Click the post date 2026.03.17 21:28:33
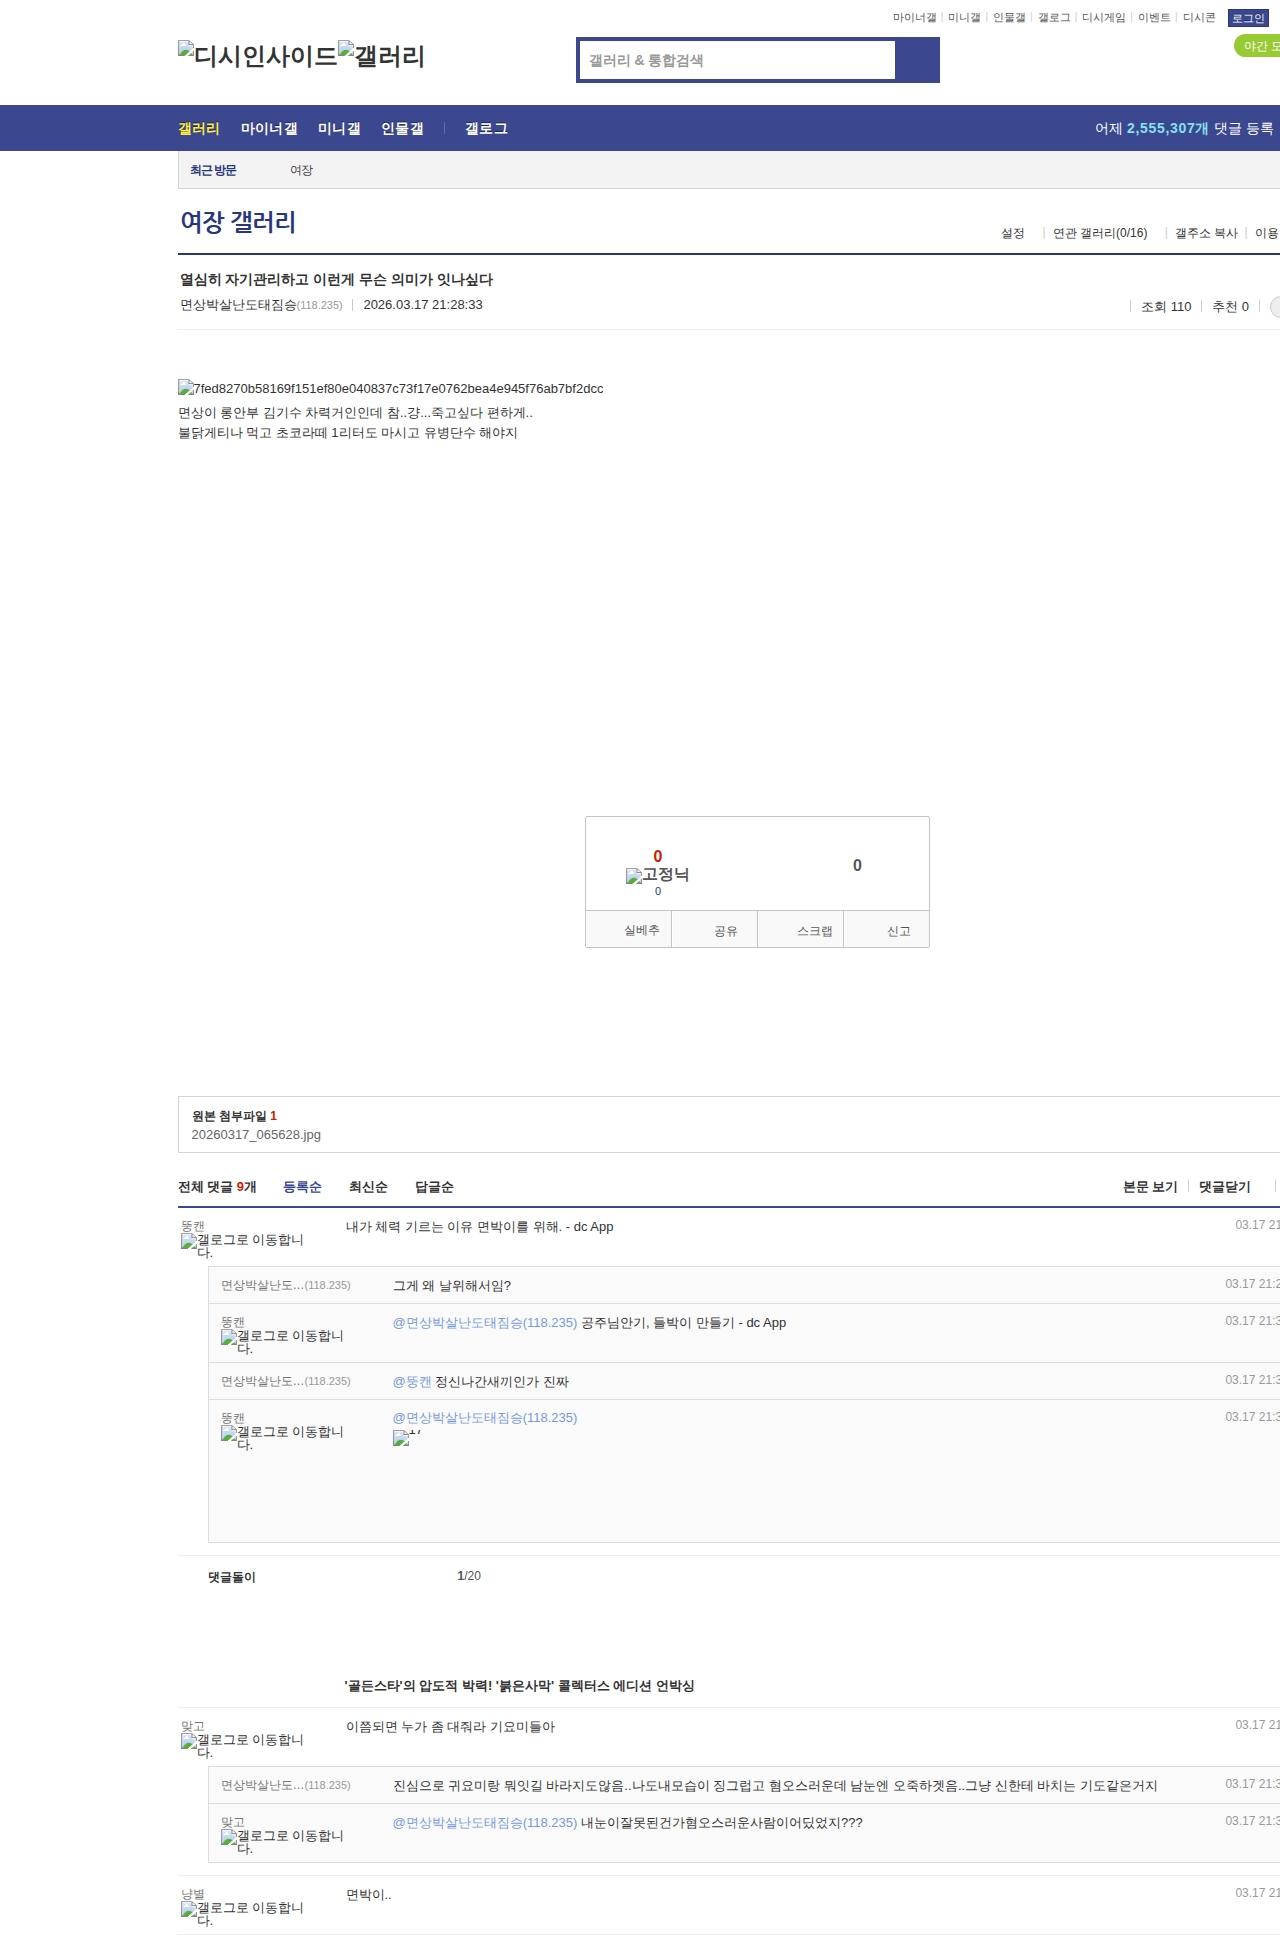Viewport: 1280px width, 1960px height. 423,305
